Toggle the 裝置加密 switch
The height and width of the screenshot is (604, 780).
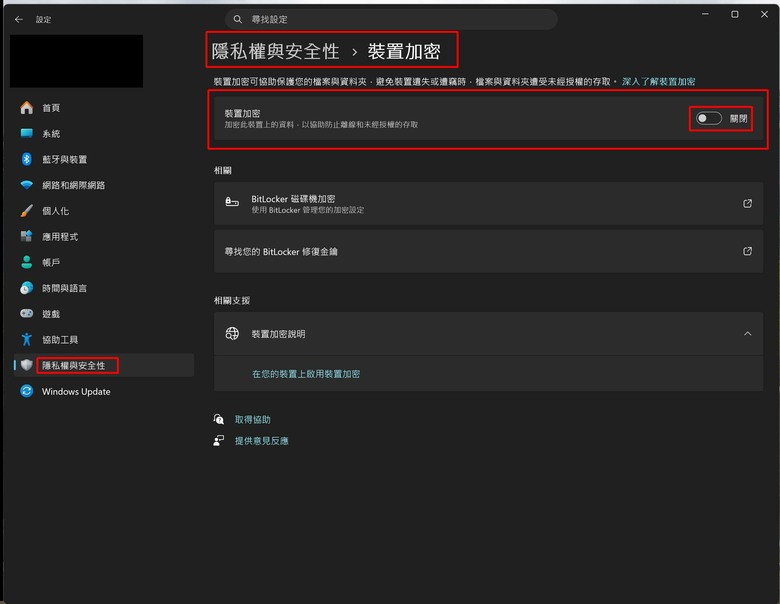(x=708, y=118)
